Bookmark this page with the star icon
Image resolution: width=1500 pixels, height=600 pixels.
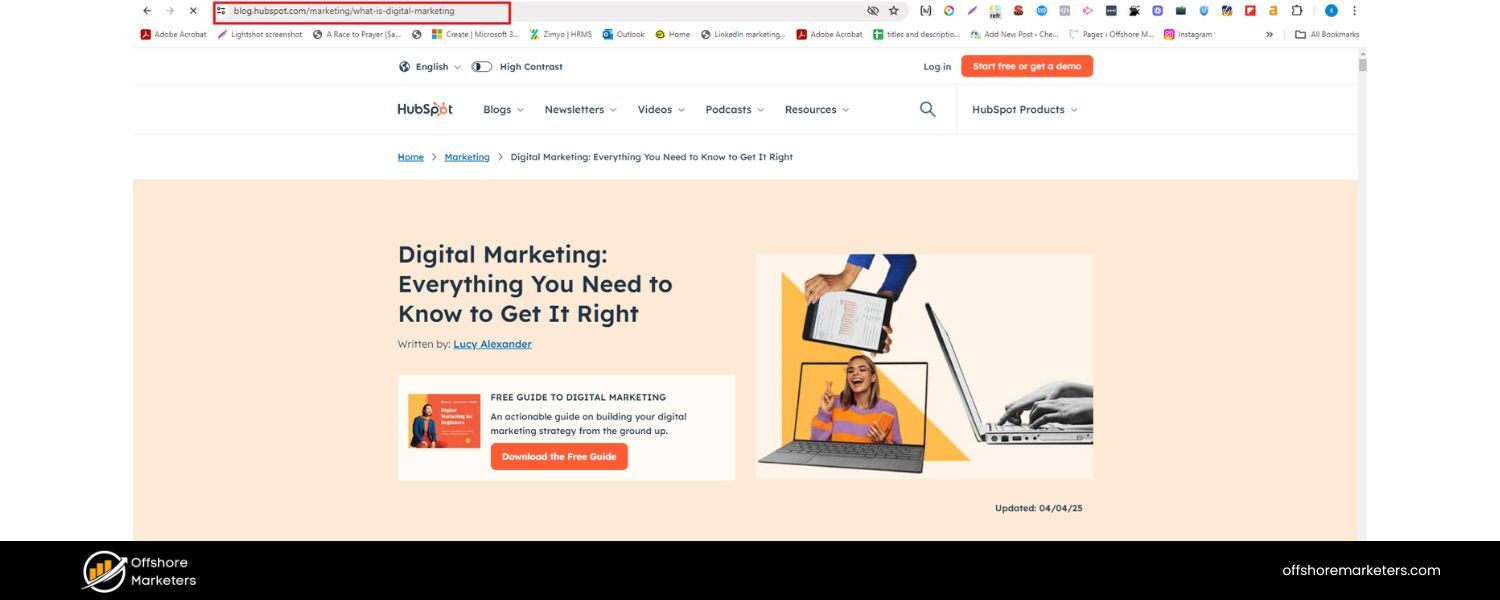[x=894, y=11]
